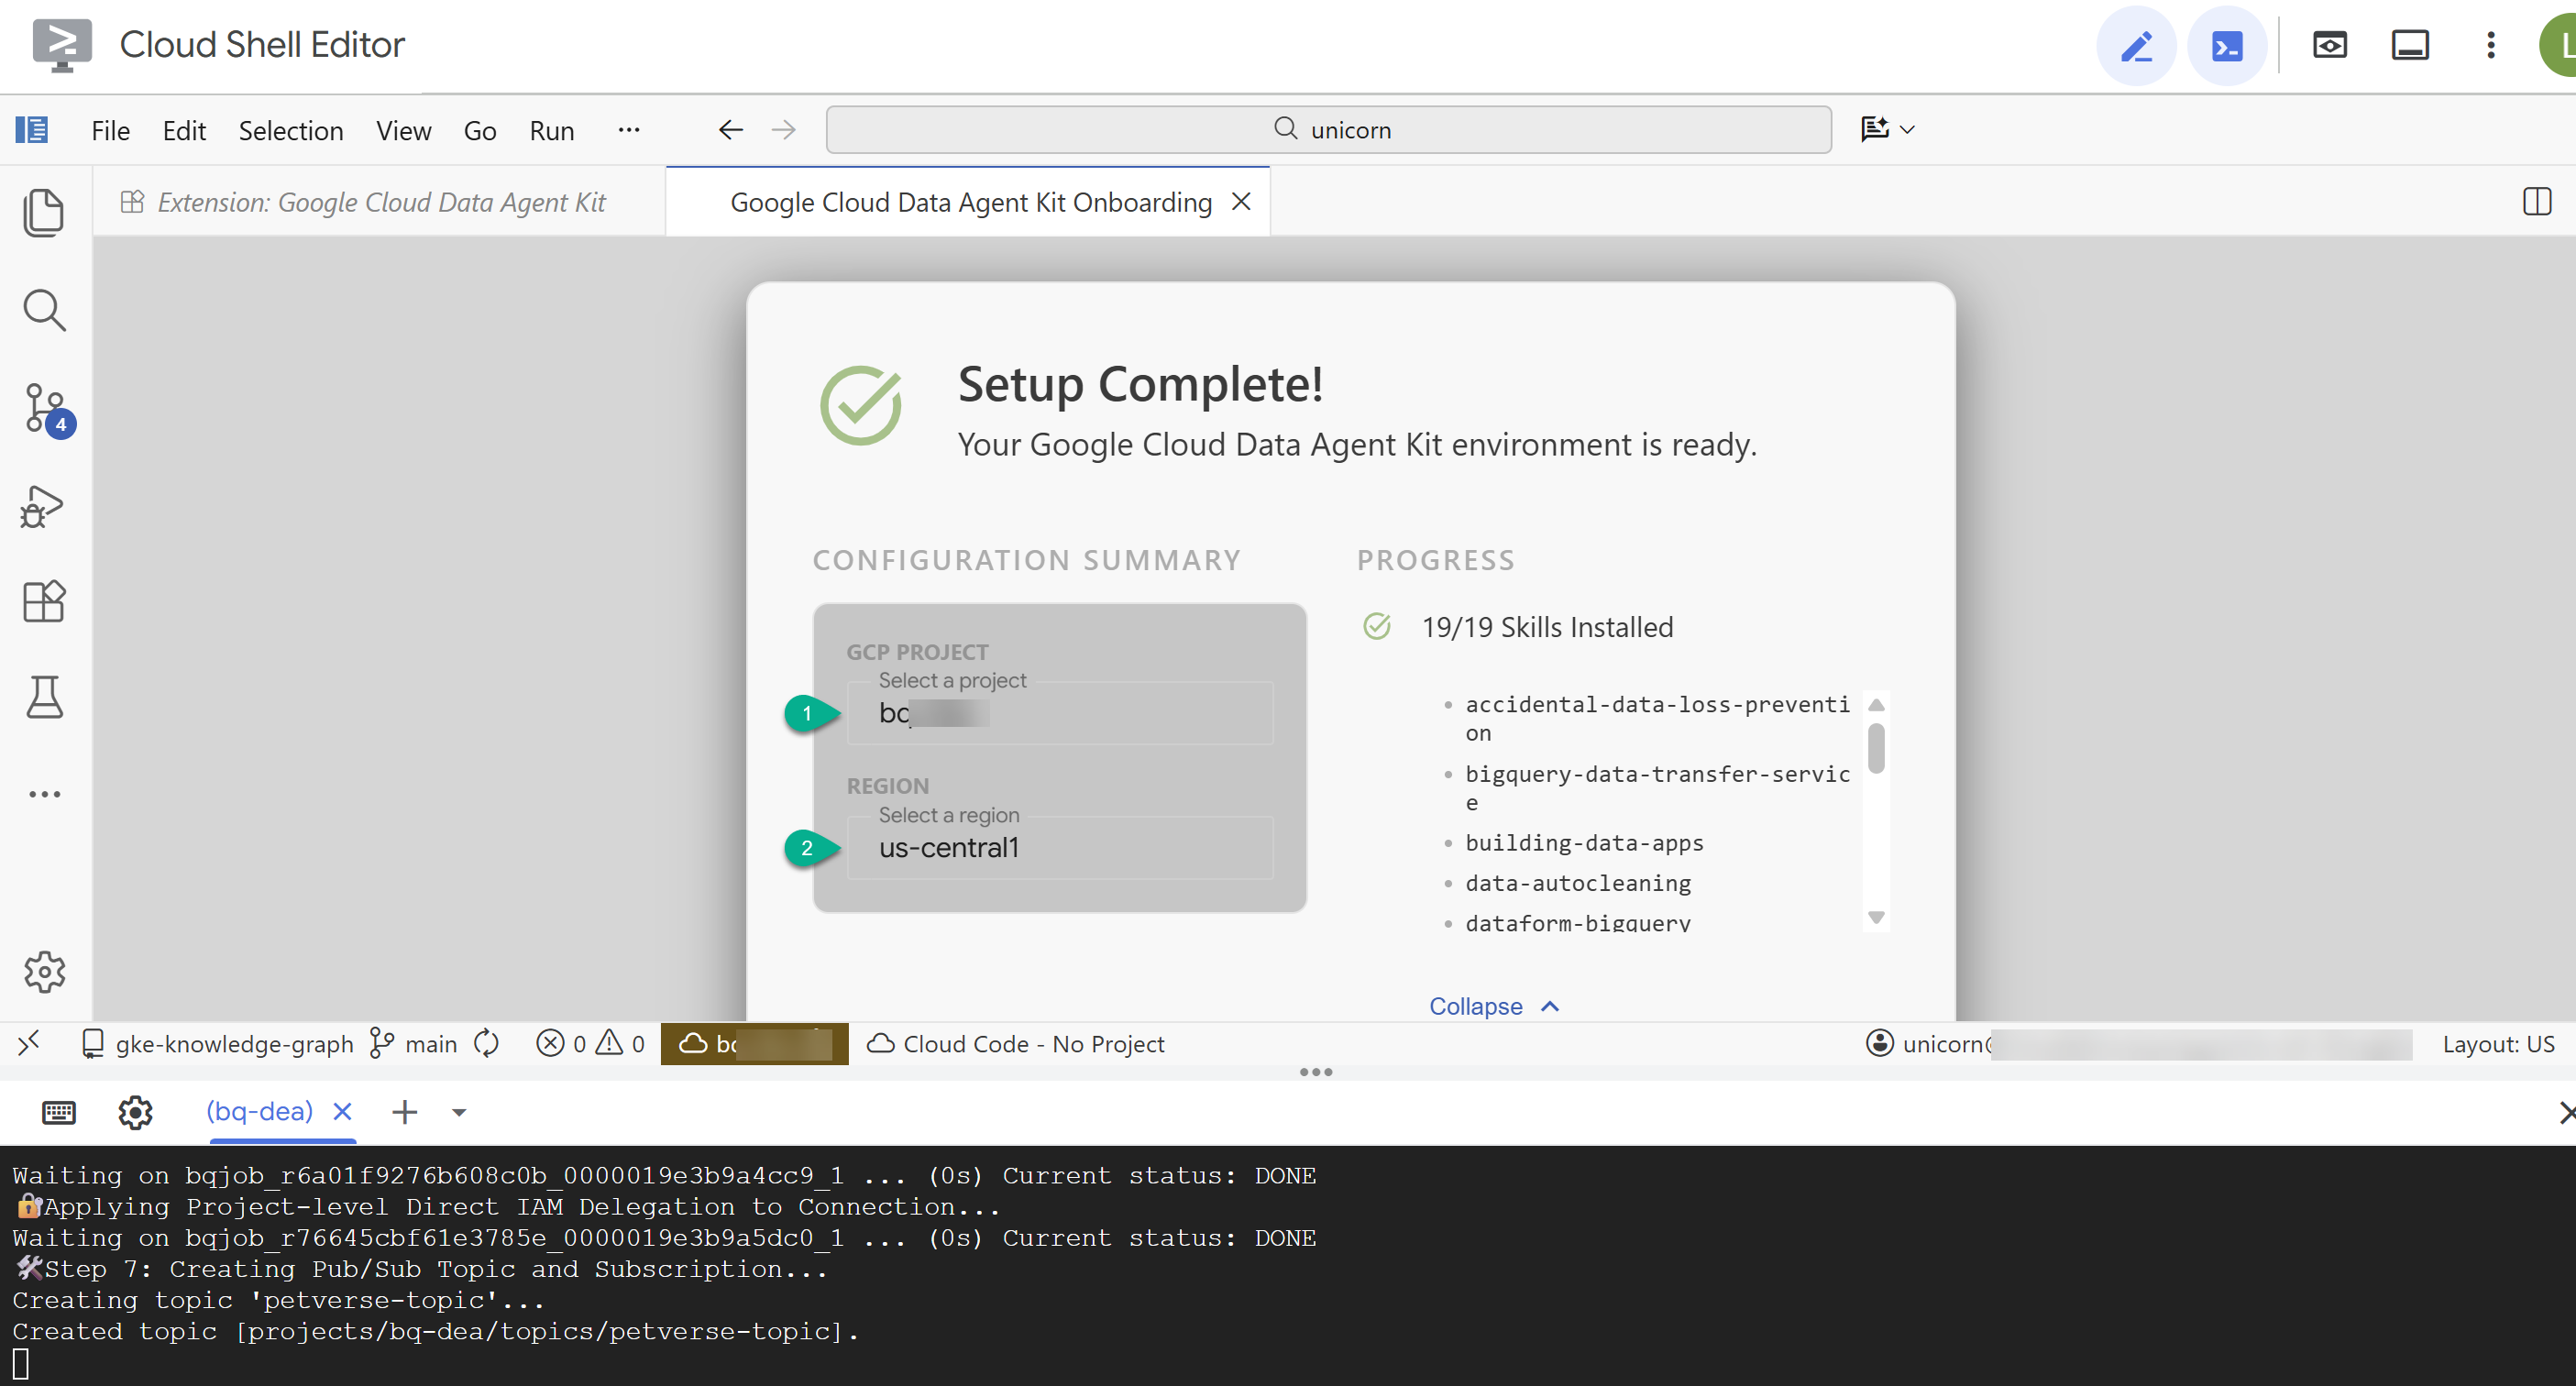
Task: Select the building-data-apps skill entry
Action: coord(1584,843)
